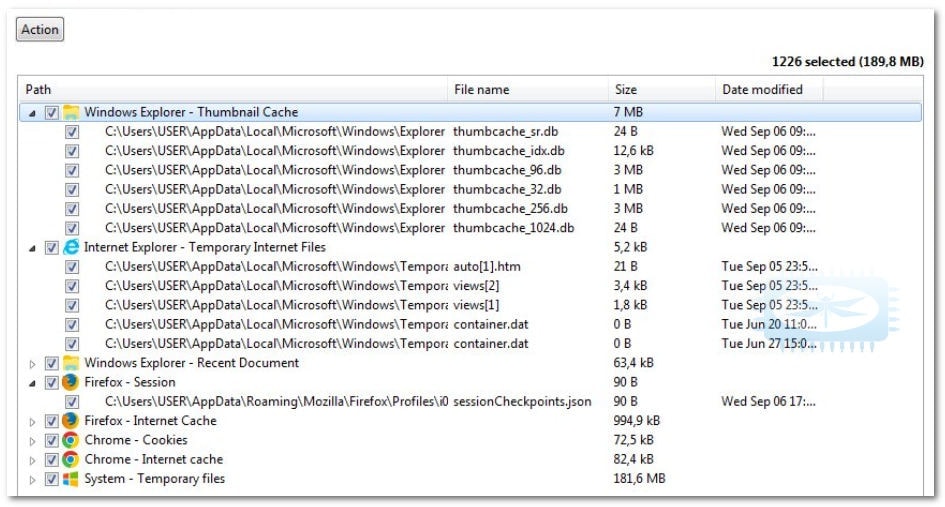Sort by the Path column header

pos(233,89)
